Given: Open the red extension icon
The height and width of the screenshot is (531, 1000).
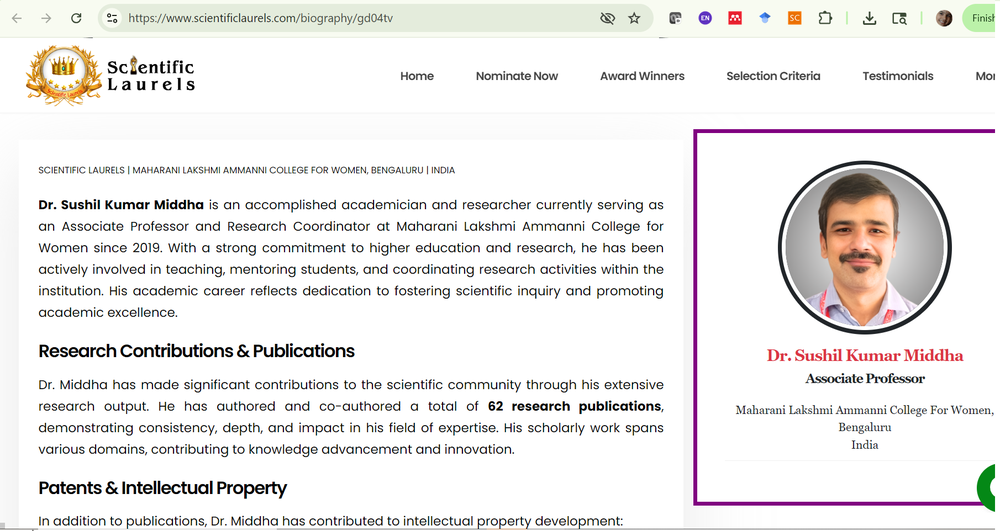Looking at the screenshot, I should pyautogui.click(x=735, y=18).
